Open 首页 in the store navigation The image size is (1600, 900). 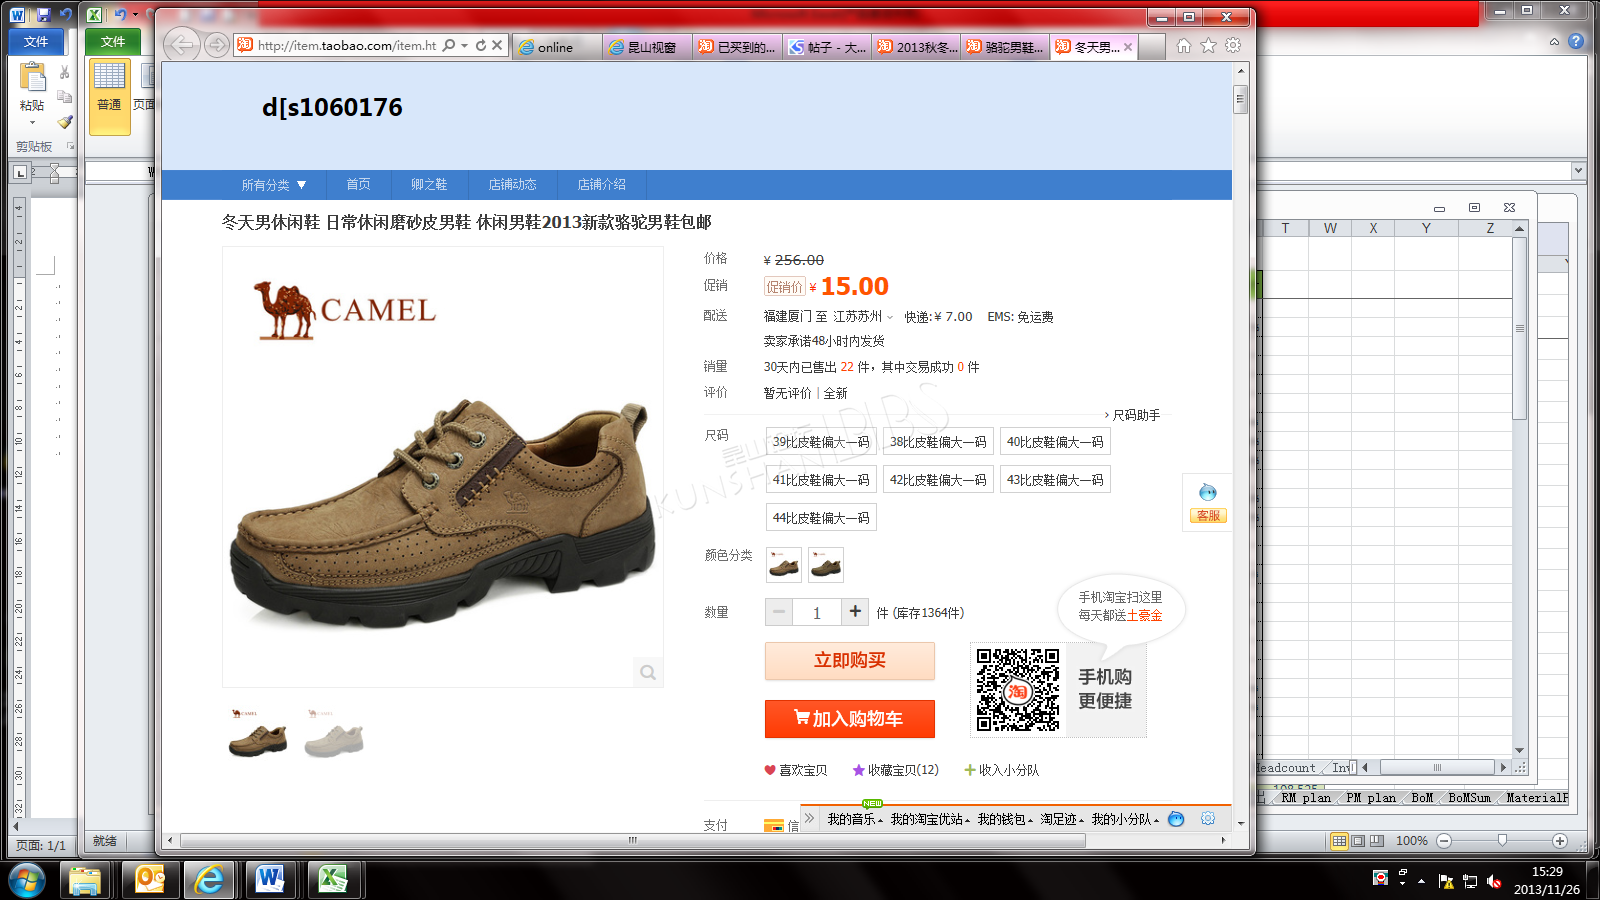click(x=358, y=184)
